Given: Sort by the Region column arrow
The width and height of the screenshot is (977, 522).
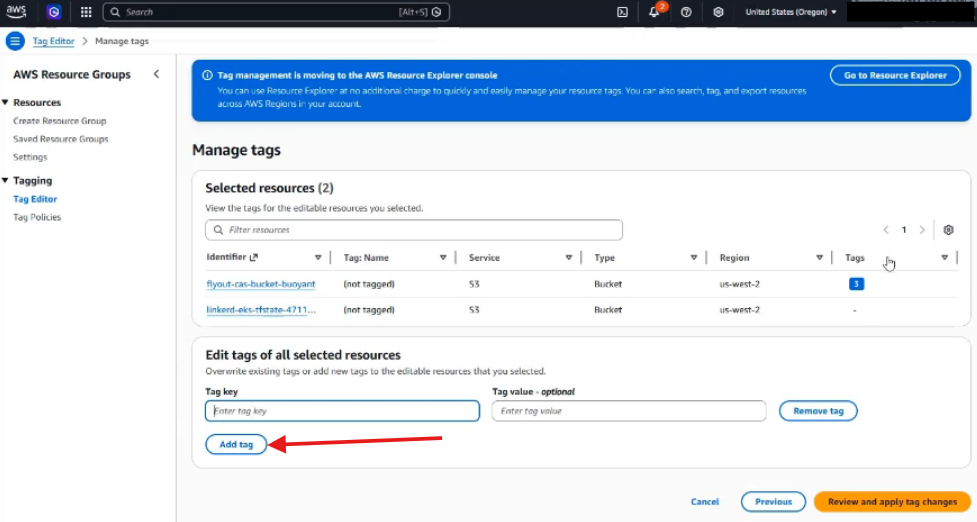Looking at the screenshot, I should click(819, 257).
